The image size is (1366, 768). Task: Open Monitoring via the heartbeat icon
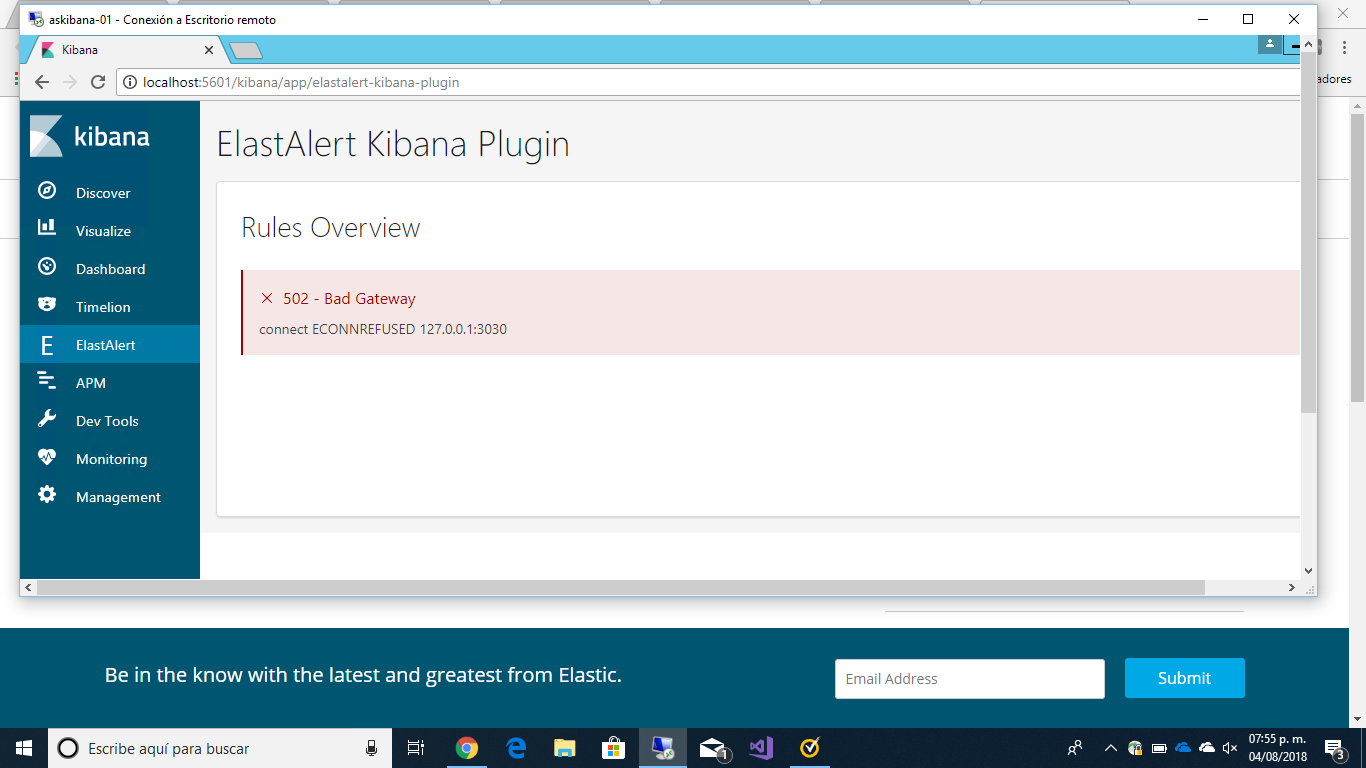pos(109,458)
